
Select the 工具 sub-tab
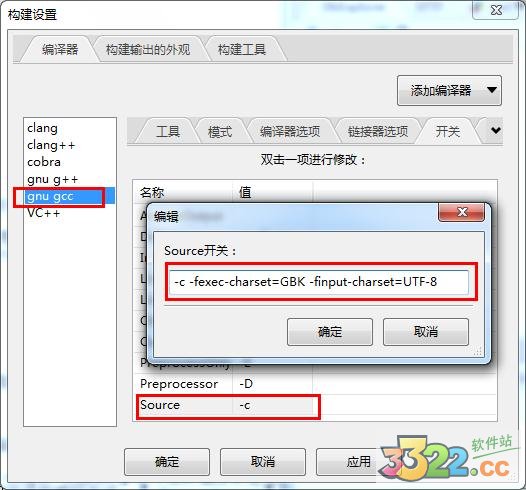click(168, 131)
